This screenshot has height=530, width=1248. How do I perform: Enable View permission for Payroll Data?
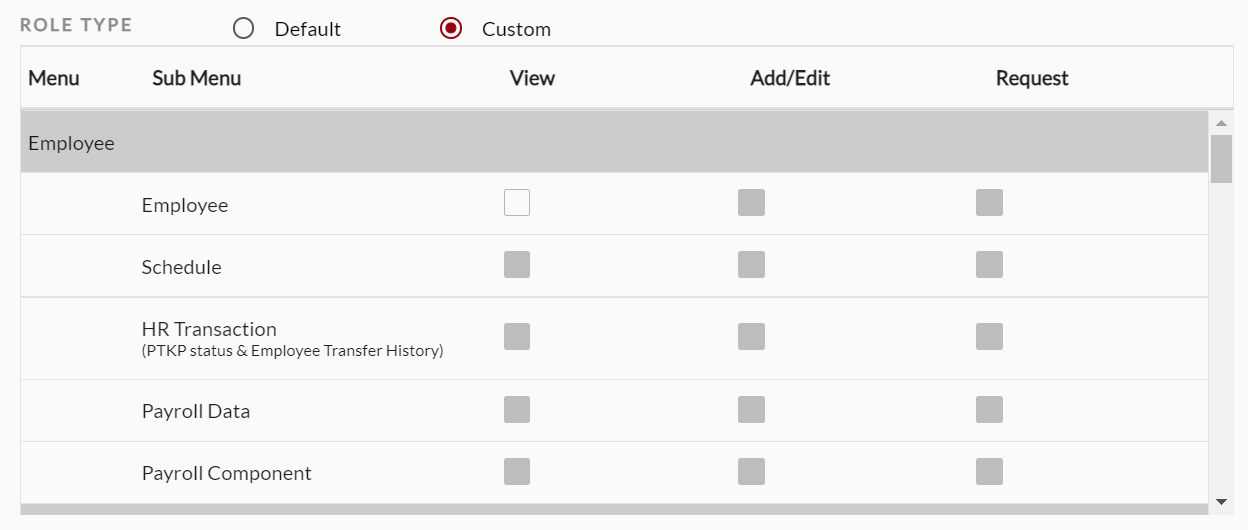tap(517, 410)
